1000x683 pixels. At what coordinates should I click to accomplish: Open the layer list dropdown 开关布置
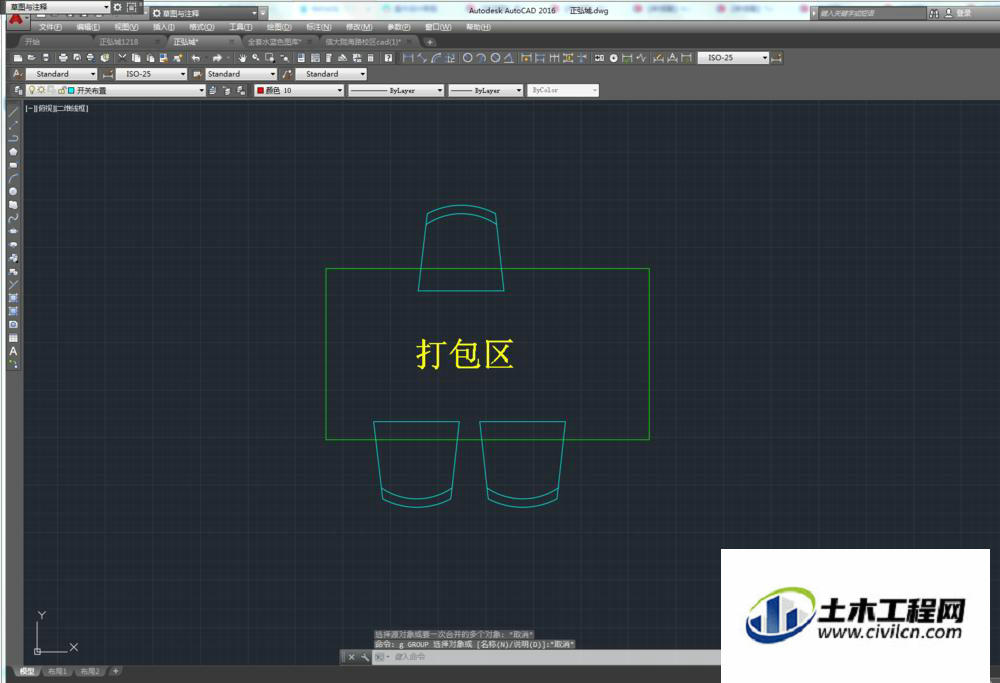coord(115,91)
